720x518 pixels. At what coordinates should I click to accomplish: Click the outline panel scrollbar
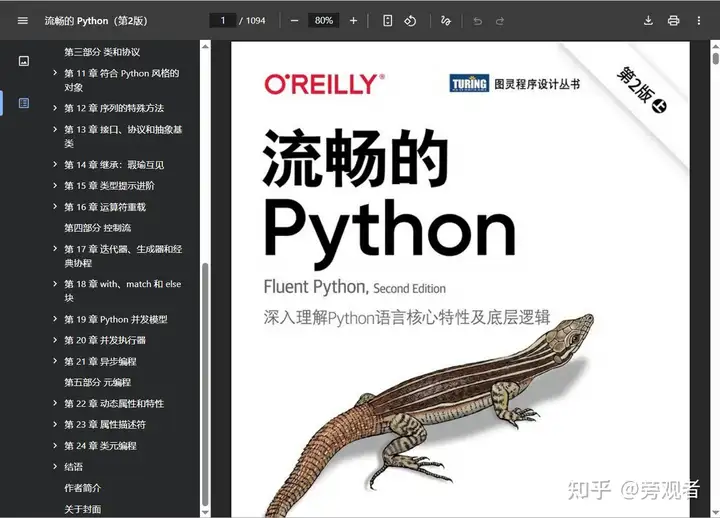point(205,380)
